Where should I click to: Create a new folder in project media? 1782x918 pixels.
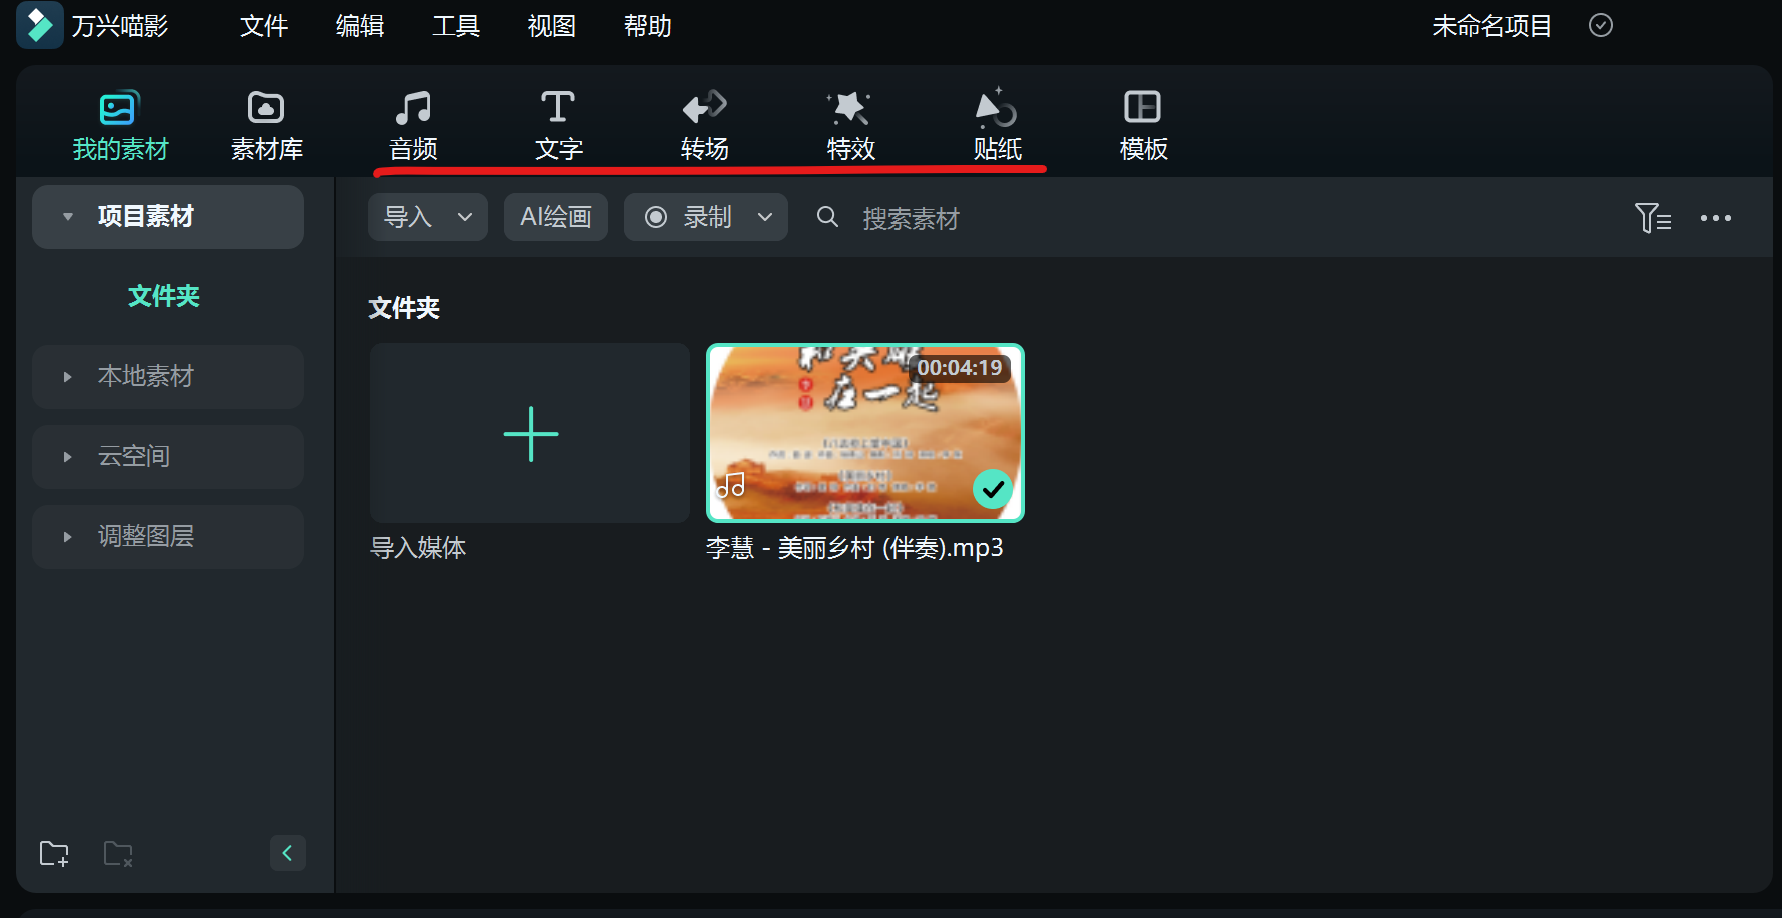tap(54, 853)
